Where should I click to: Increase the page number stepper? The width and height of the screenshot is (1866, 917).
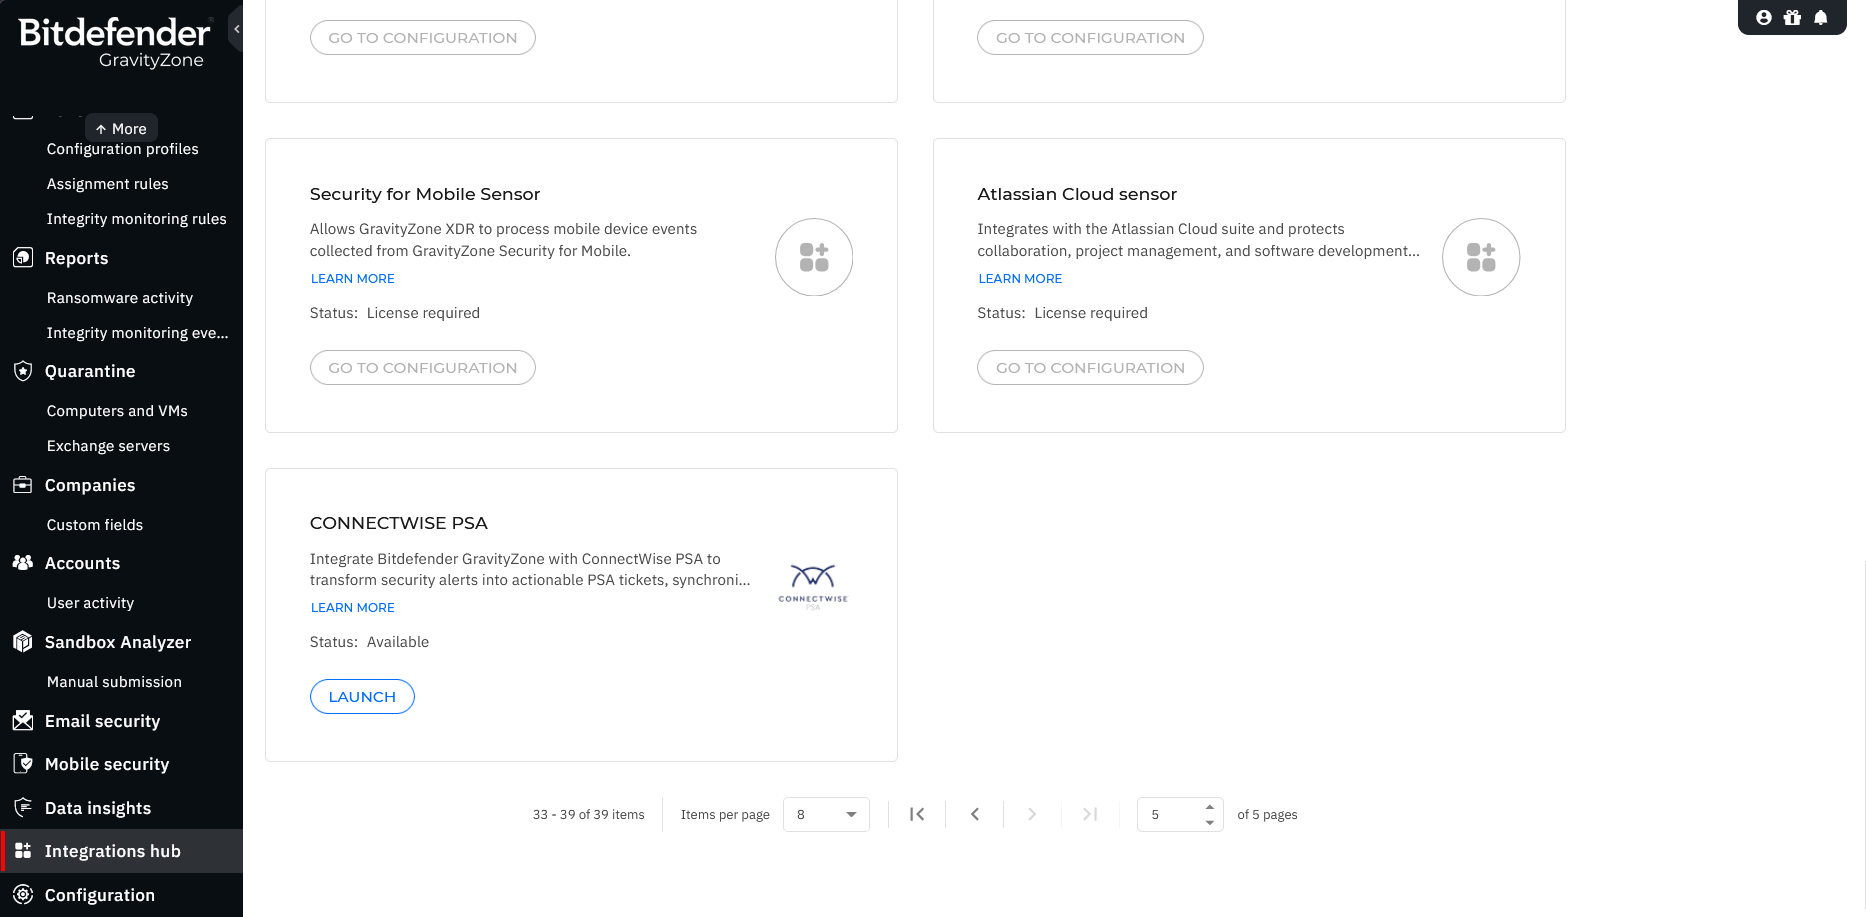click(1210, 807)
